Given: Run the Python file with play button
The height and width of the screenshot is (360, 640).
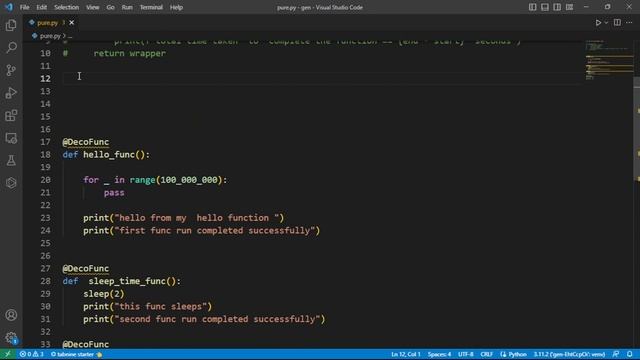Looking at the screenshot, I should [598, 23].
